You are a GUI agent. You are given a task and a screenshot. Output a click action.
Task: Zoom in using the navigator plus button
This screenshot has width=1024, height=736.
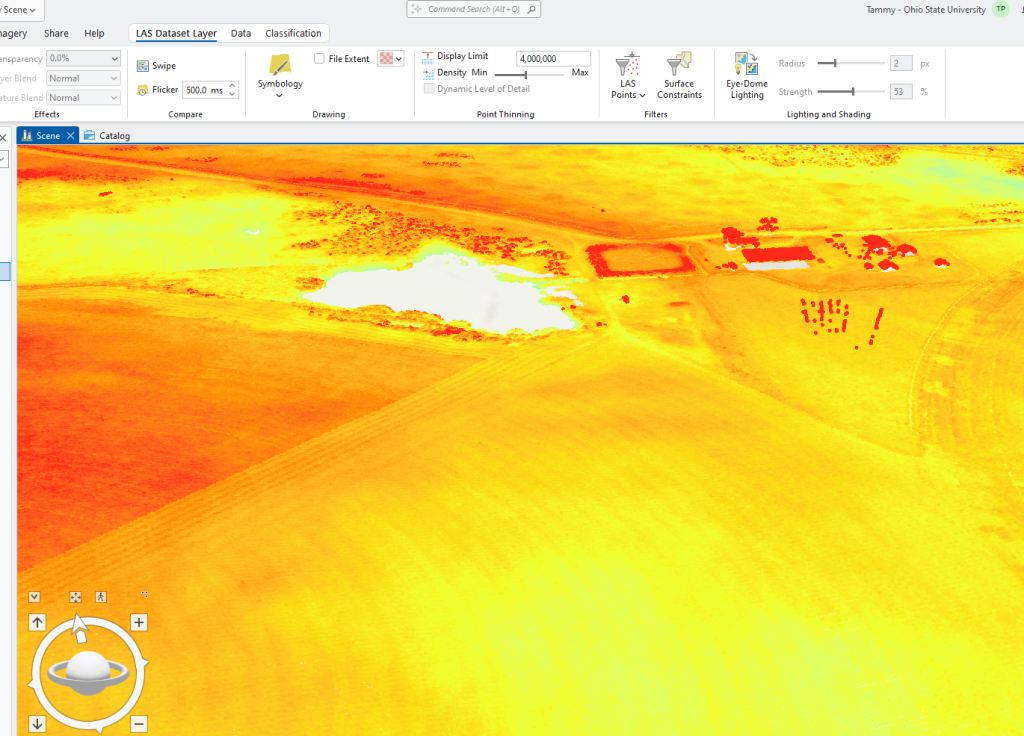[139, 622]
